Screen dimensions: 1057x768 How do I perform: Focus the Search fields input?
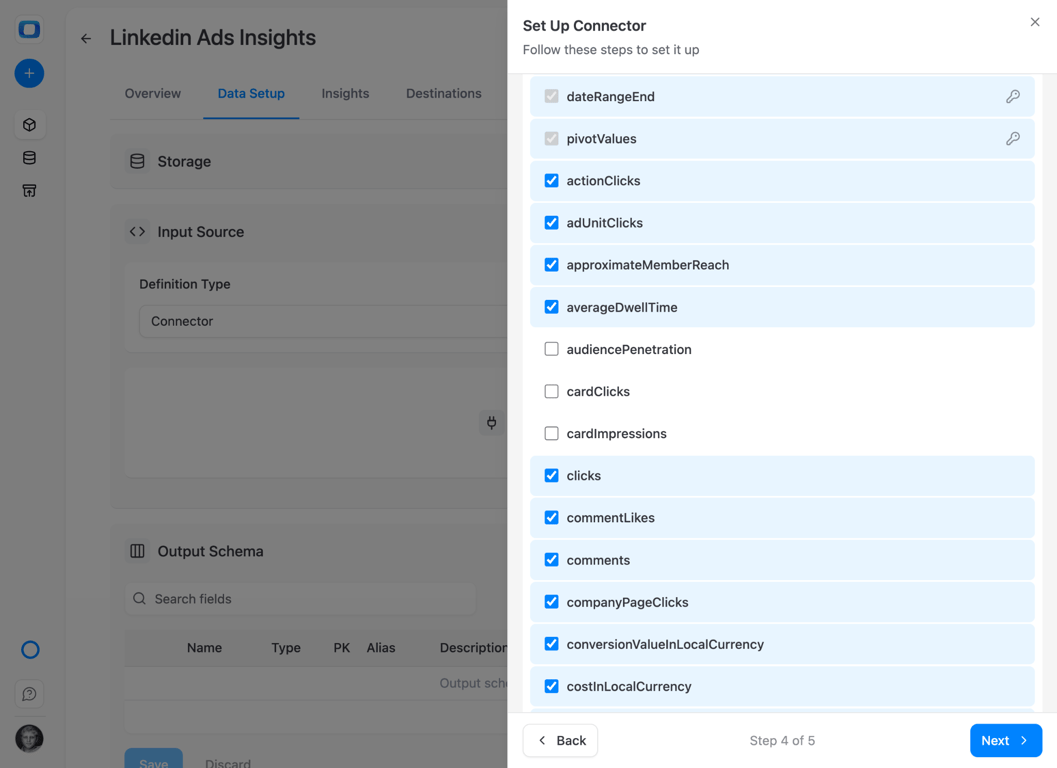301,599
